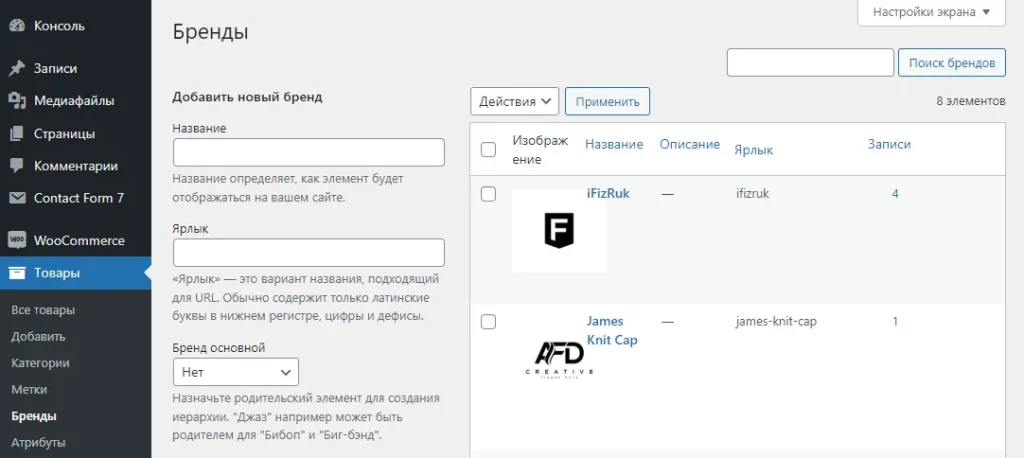Check the James Knit Cap row checkbox

(x=488, y=321)
